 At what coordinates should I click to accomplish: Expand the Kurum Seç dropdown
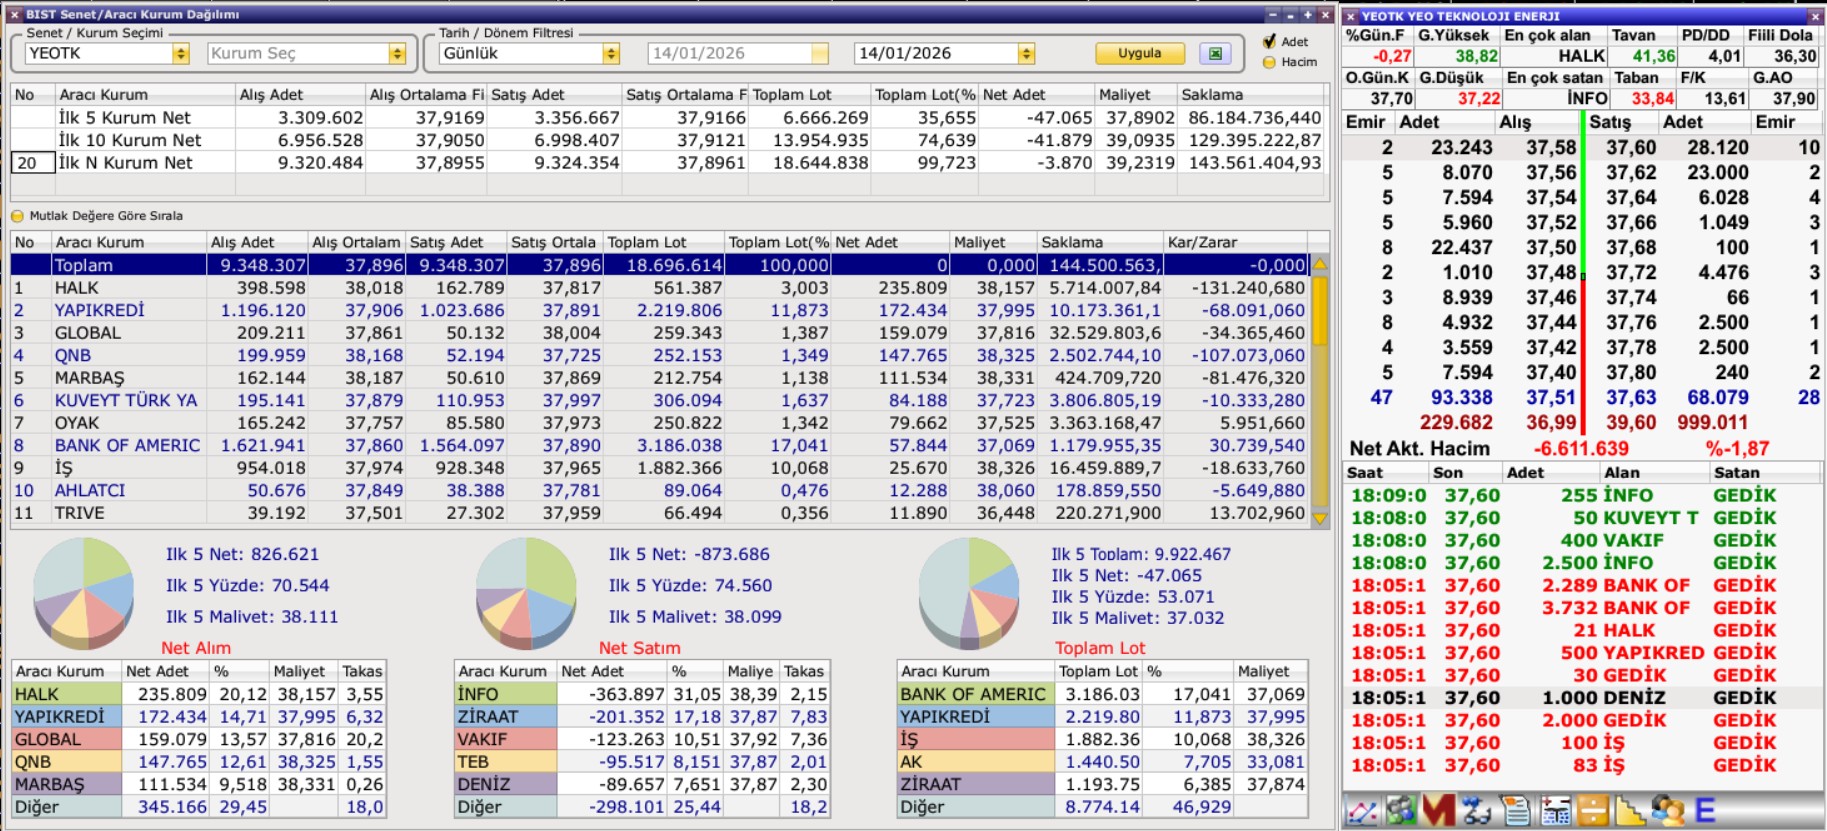tap(397, 54)
